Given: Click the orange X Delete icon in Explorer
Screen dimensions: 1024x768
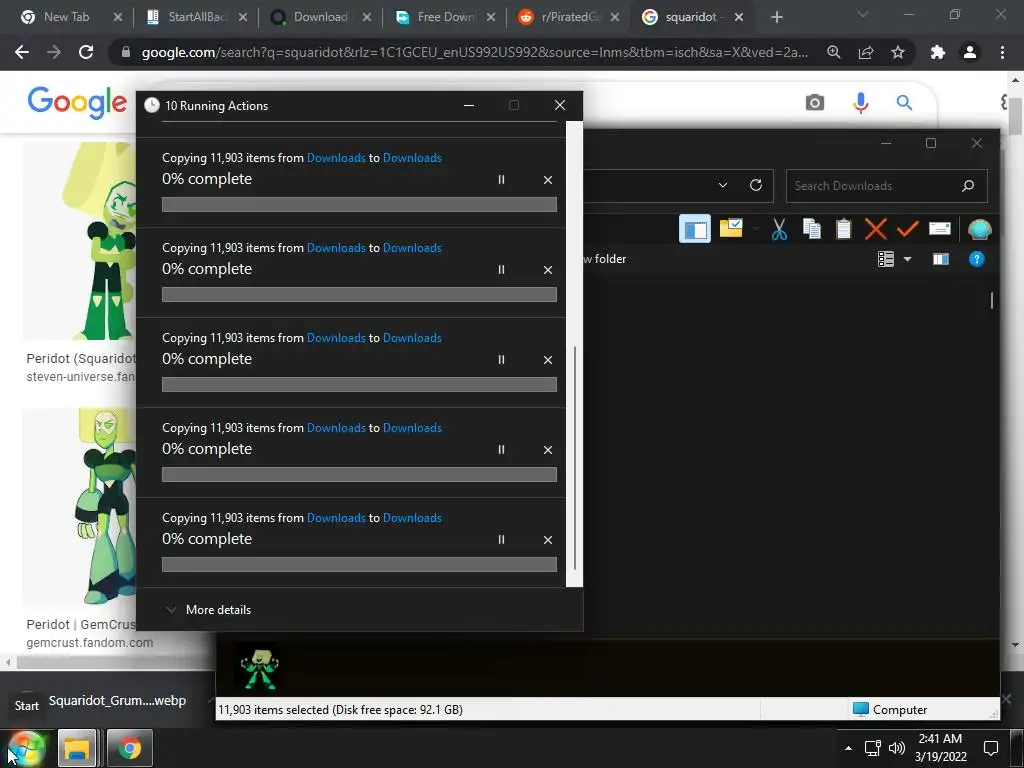Looking at the screenshot, I should click(876, 229).
